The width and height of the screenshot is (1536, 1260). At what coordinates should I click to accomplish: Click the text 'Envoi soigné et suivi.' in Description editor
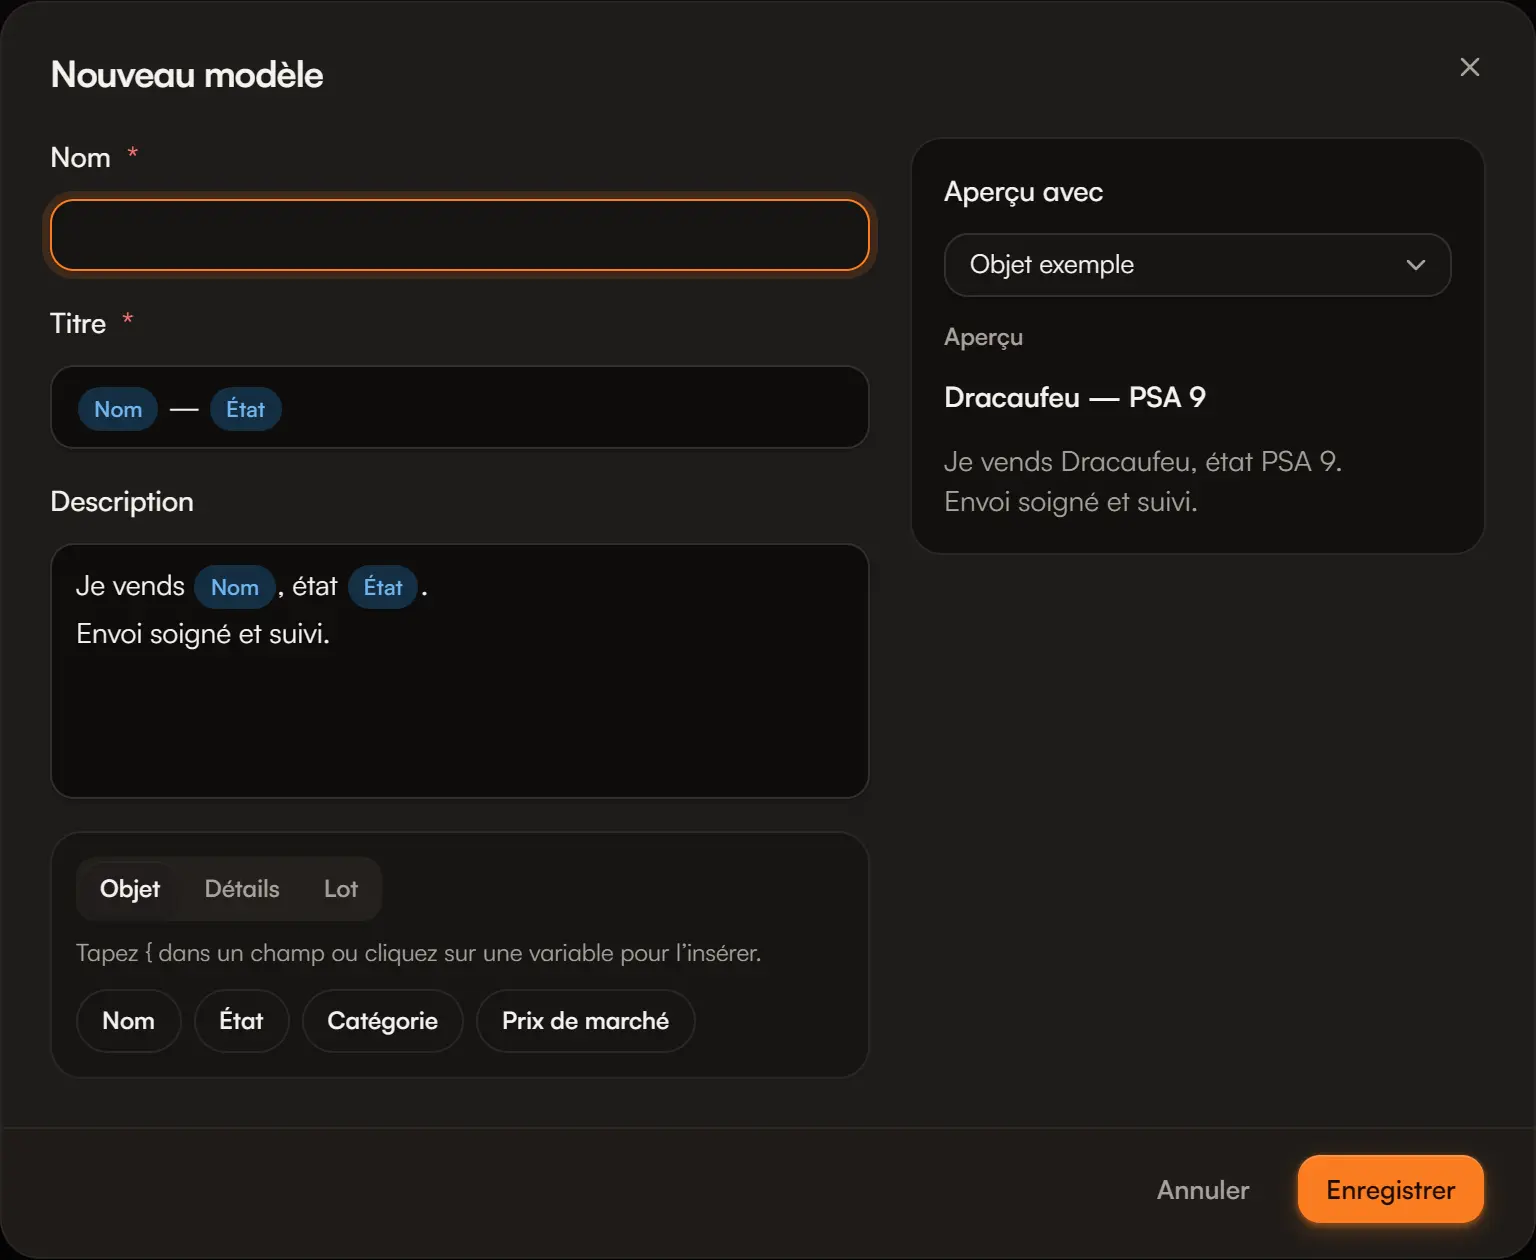(x=203, y=634)
